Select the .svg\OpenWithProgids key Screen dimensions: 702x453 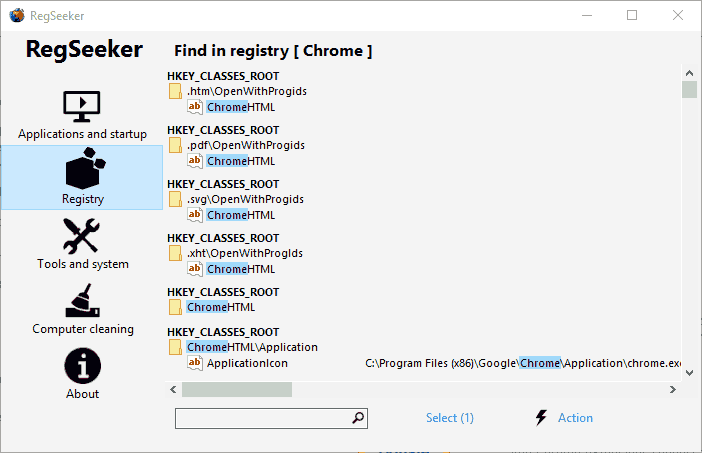point(245,199)
